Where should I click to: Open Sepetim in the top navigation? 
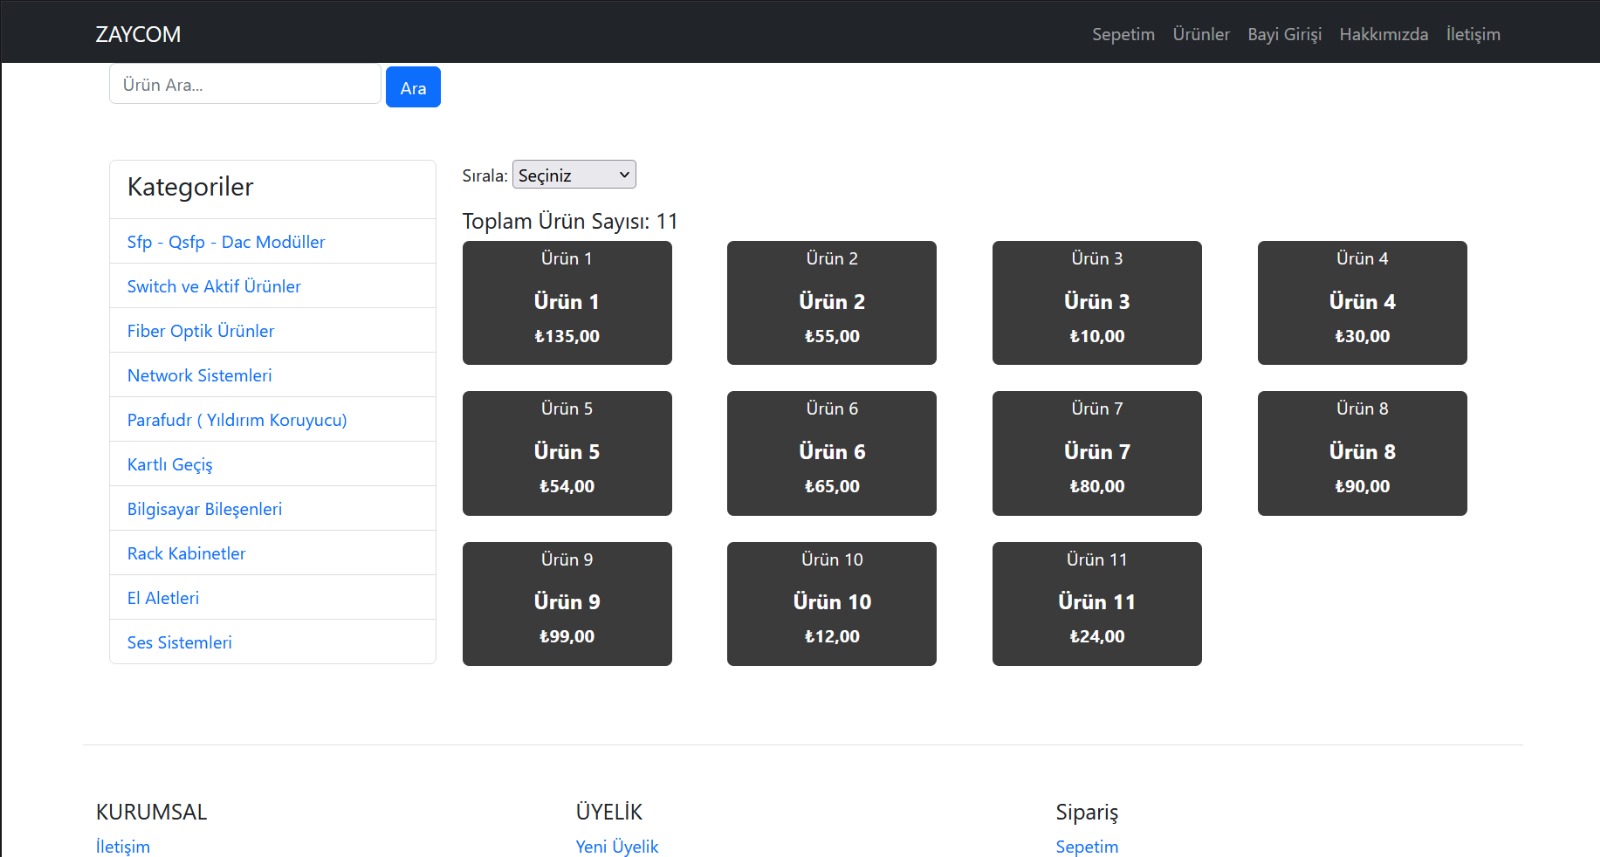click(1123, 34)
